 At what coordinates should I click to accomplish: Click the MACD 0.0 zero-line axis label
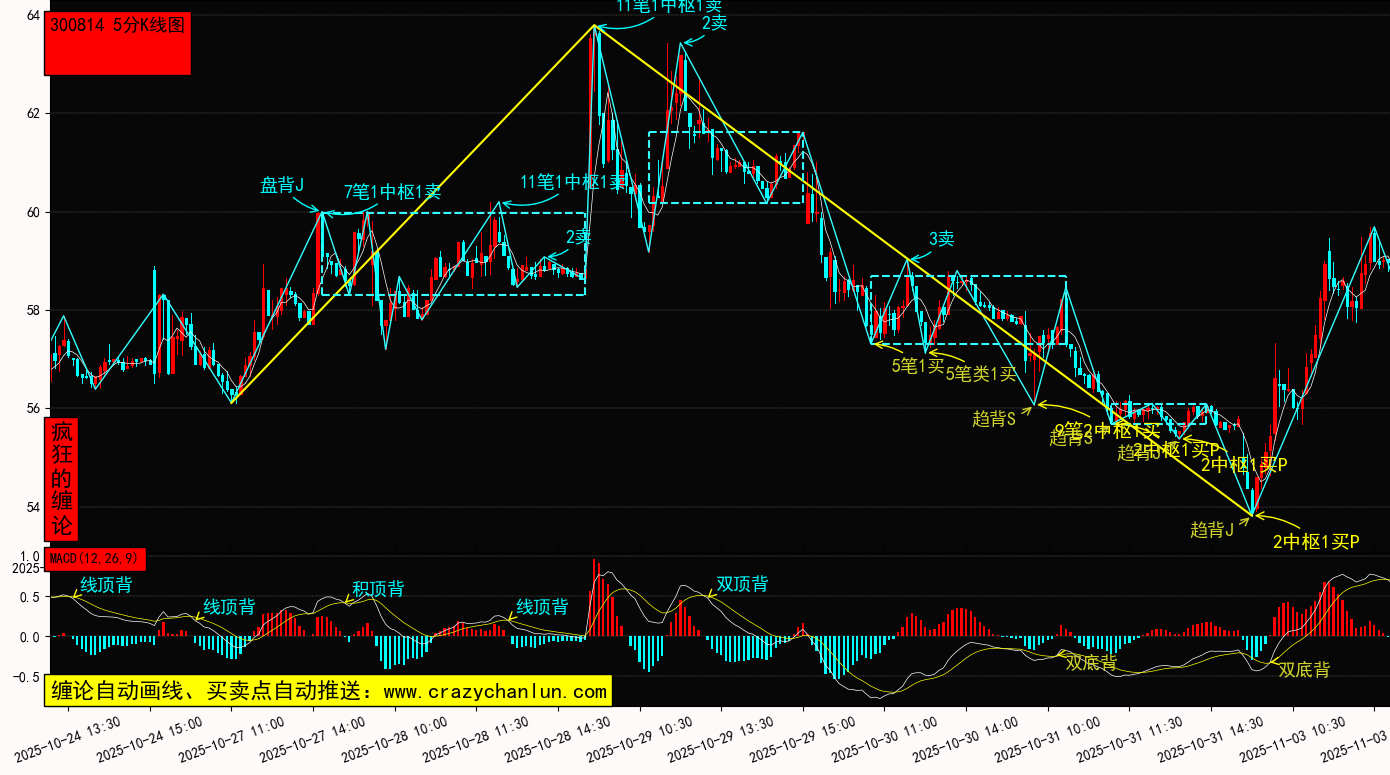[x=30, y=637]
